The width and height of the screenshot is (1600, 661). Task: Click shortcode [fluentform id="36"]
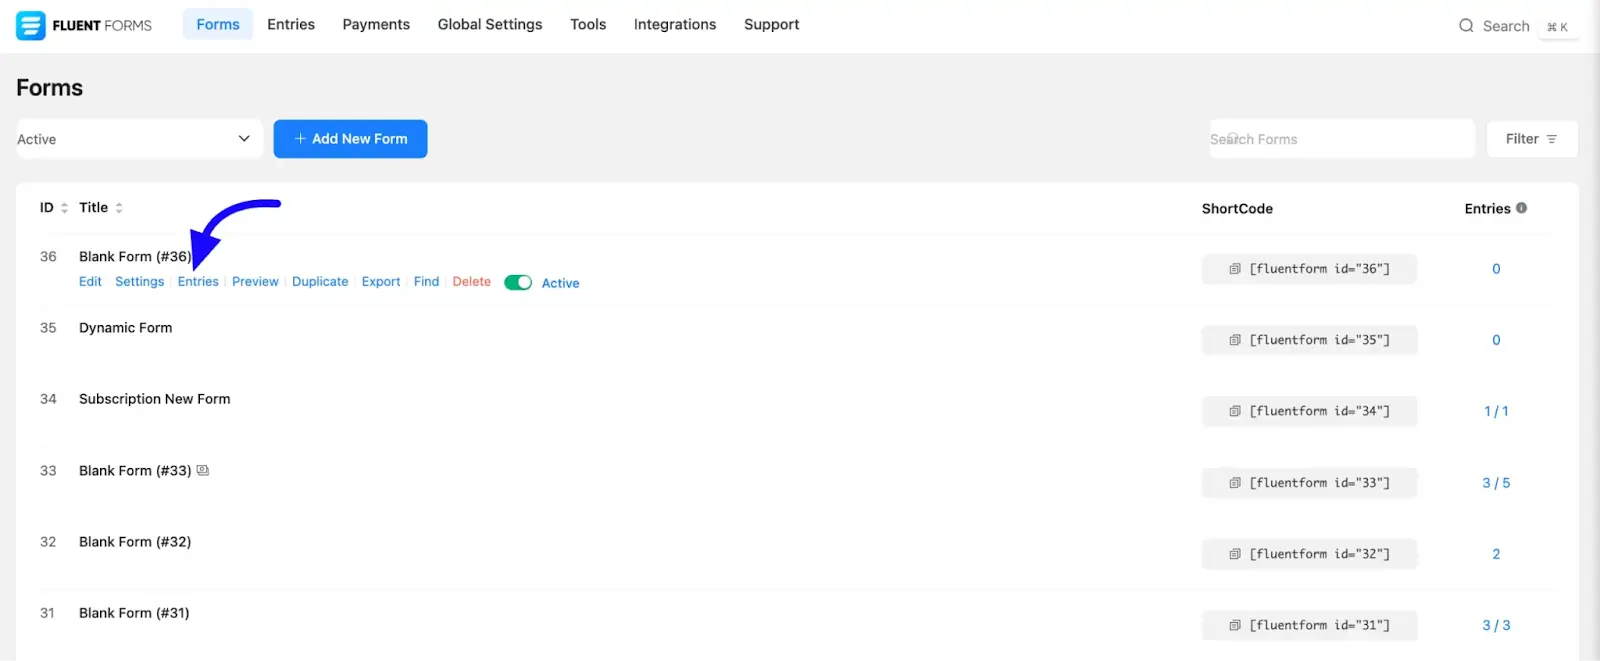1309,269
